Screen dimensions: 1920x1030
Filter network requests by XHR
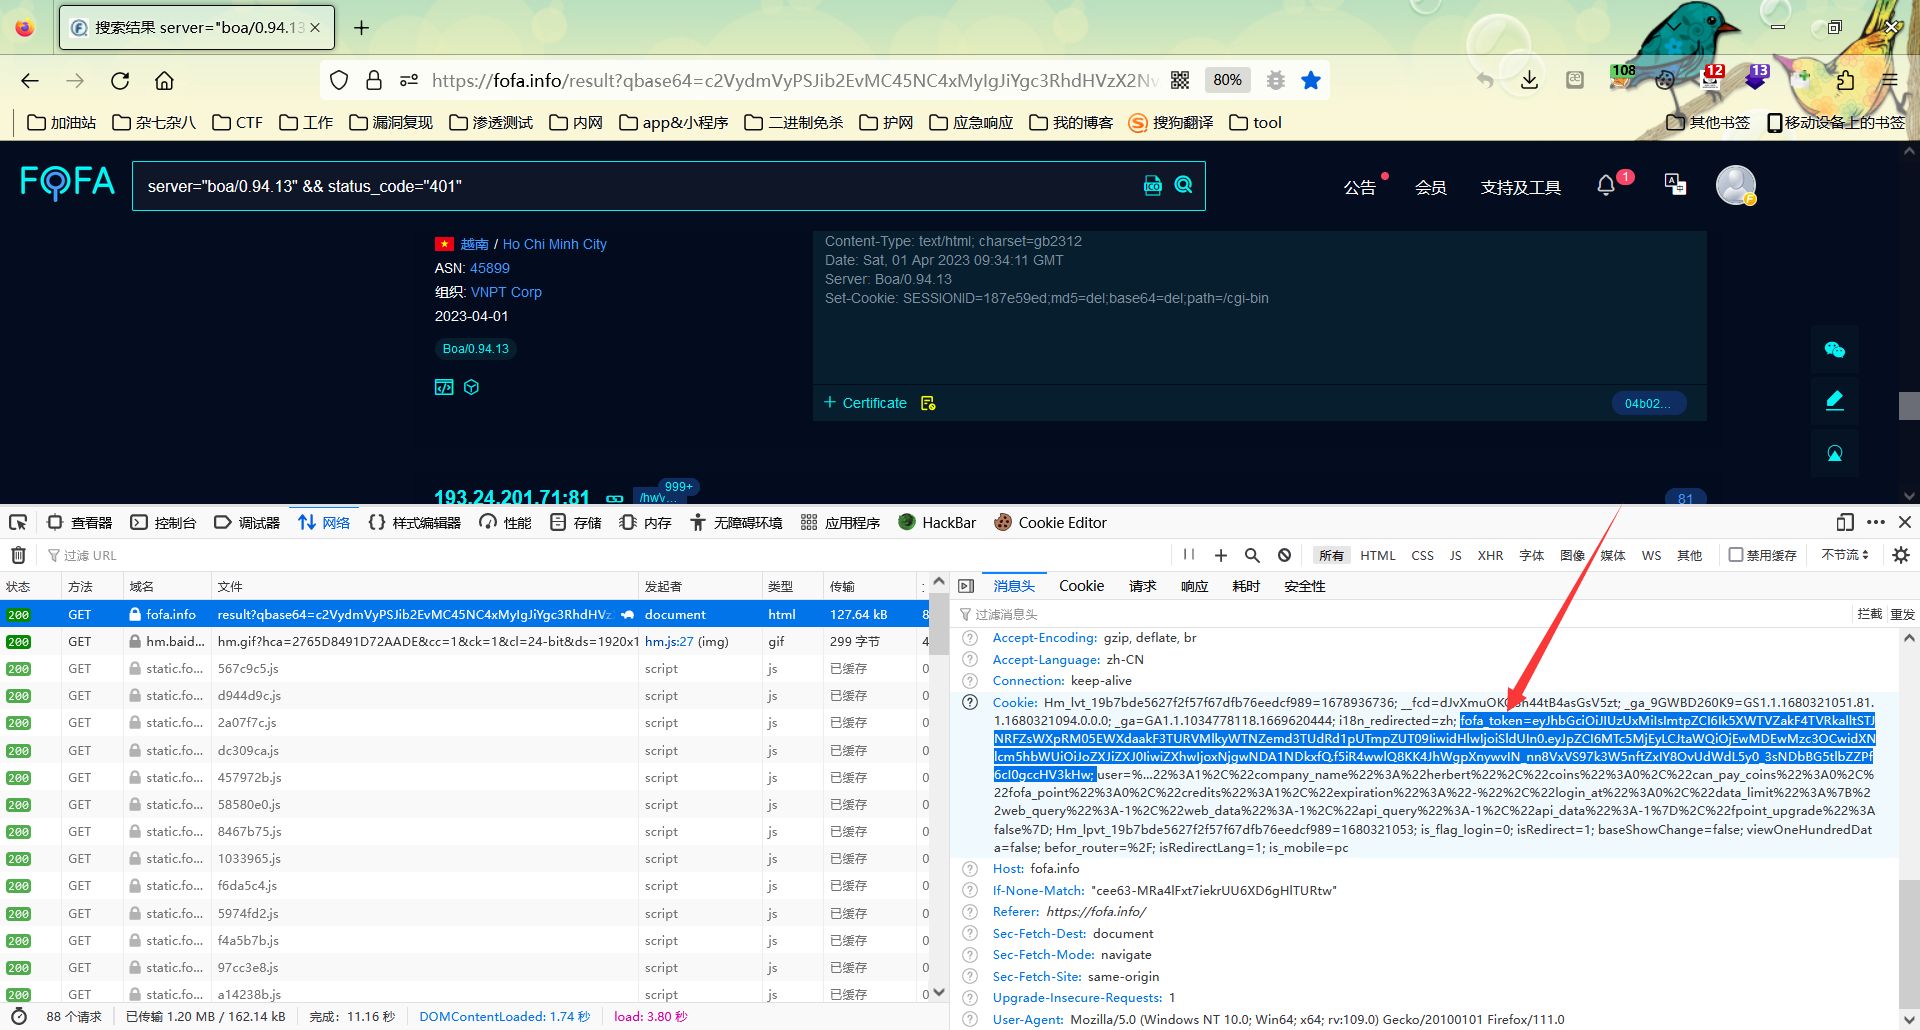click(1490, 555)
